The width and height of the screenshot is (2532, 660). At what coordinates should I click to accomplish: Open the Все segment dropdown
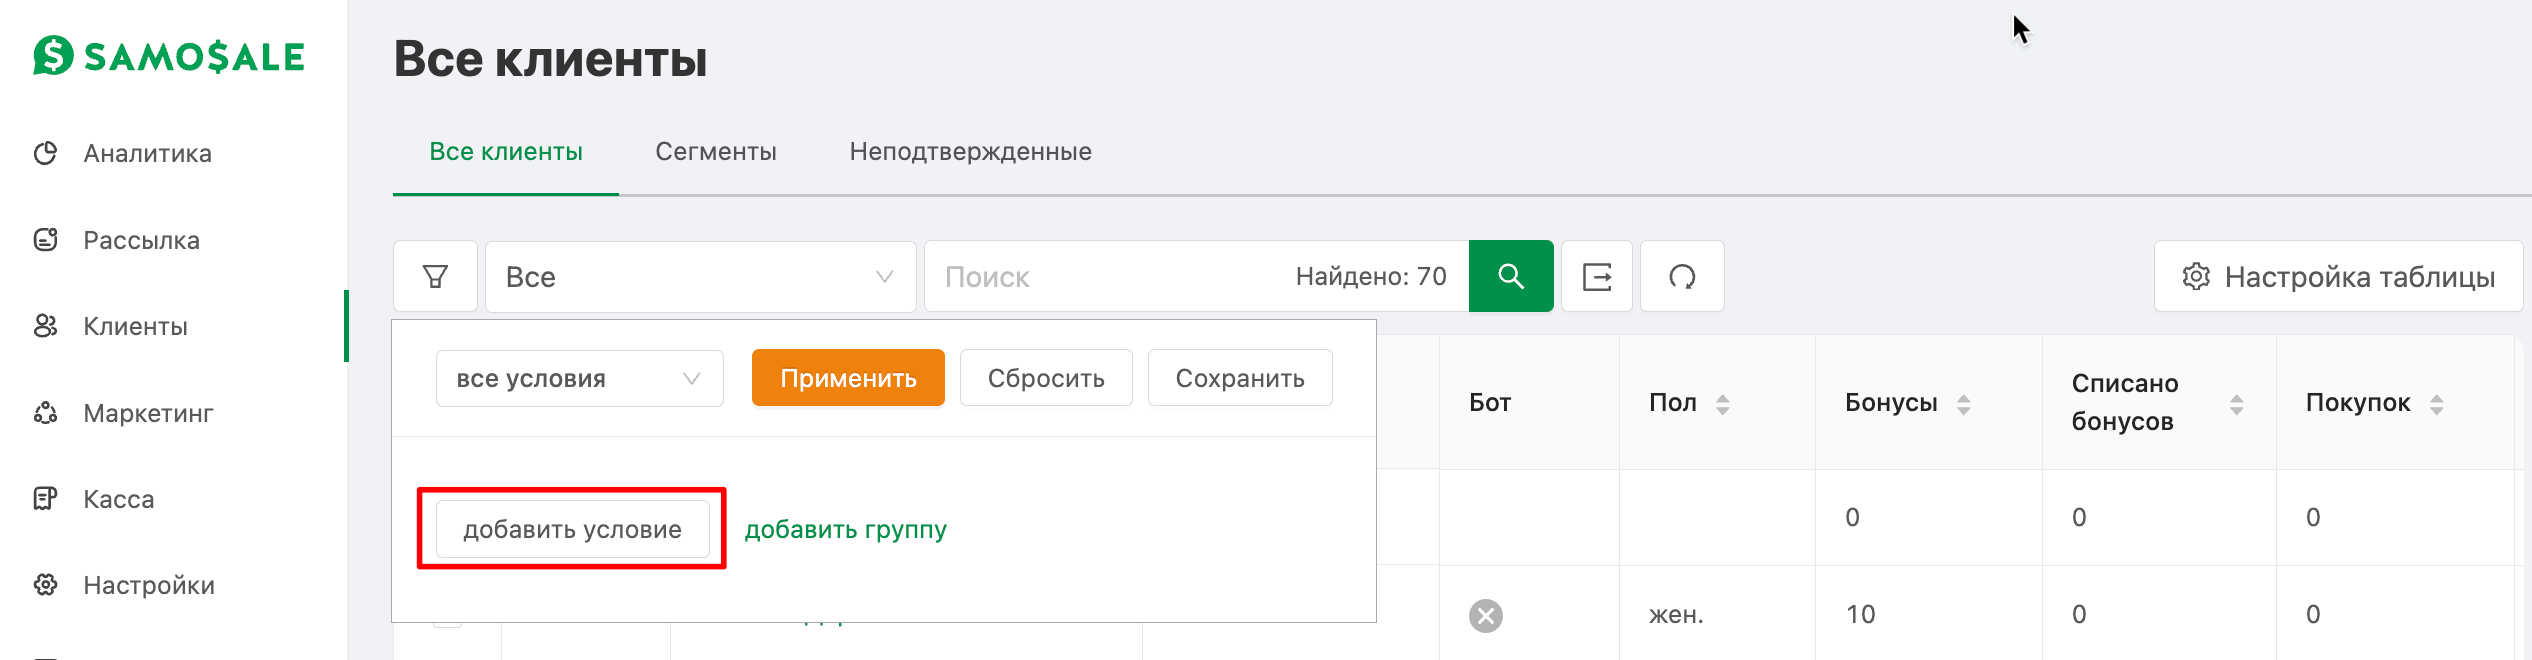pos(700,277)
